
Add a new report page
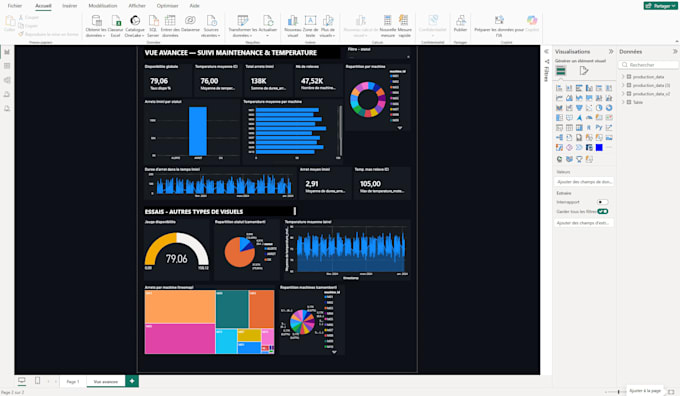[132, 381]
